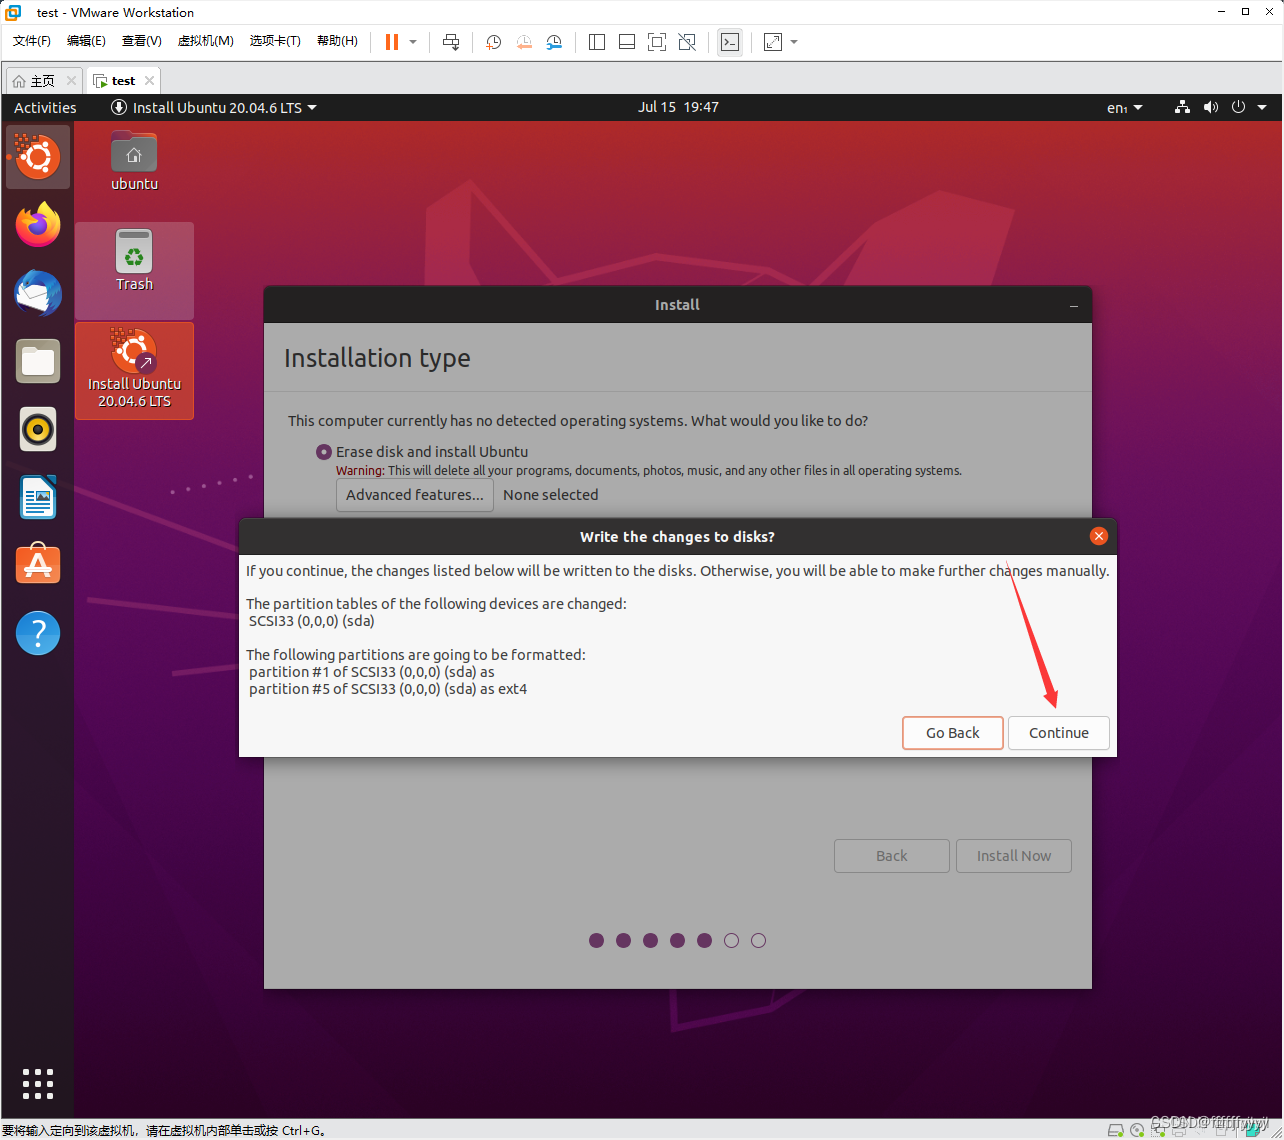This screenshot has width=1284, height=1140.
Task: Select Erase disk and install Ubuntu radio
Action: coord(324,452)
